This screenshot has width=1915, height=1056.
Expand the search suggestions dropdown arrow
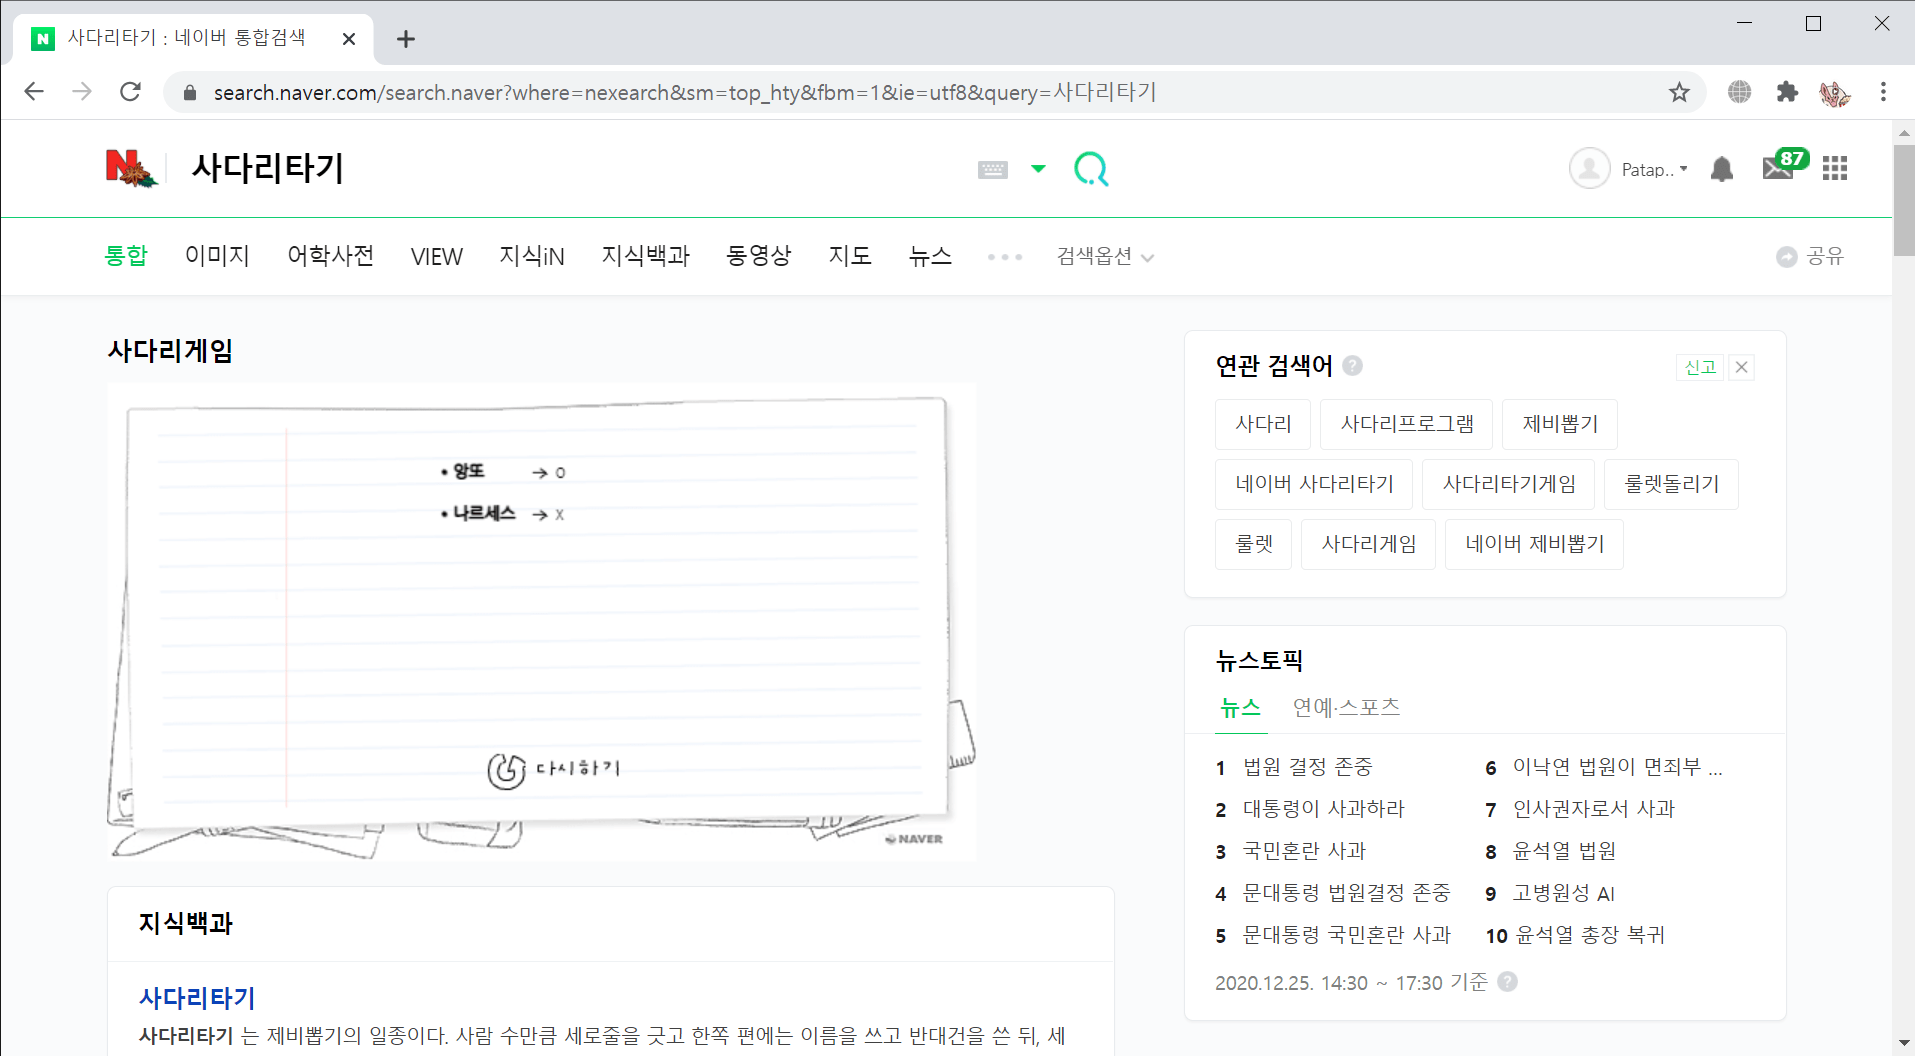point(1038,169)
